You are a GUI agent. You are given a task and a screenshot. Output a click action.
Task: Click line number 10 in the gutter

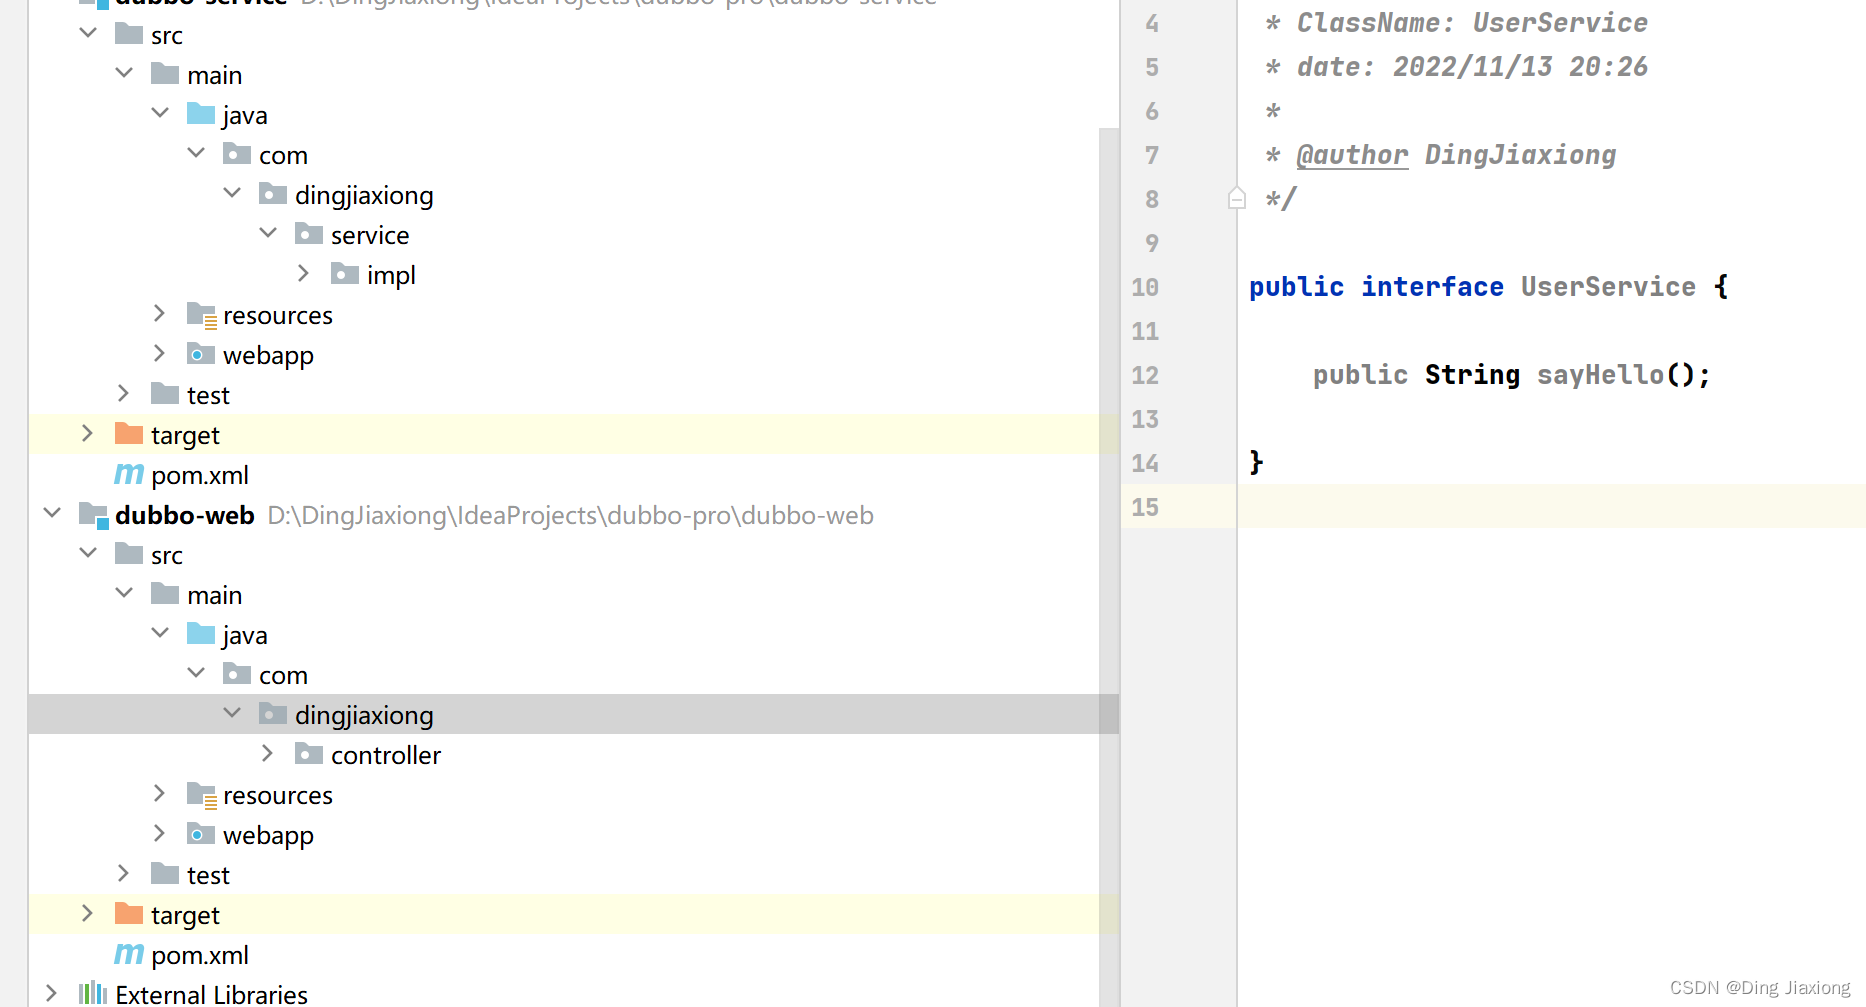tap(1145, 287)
